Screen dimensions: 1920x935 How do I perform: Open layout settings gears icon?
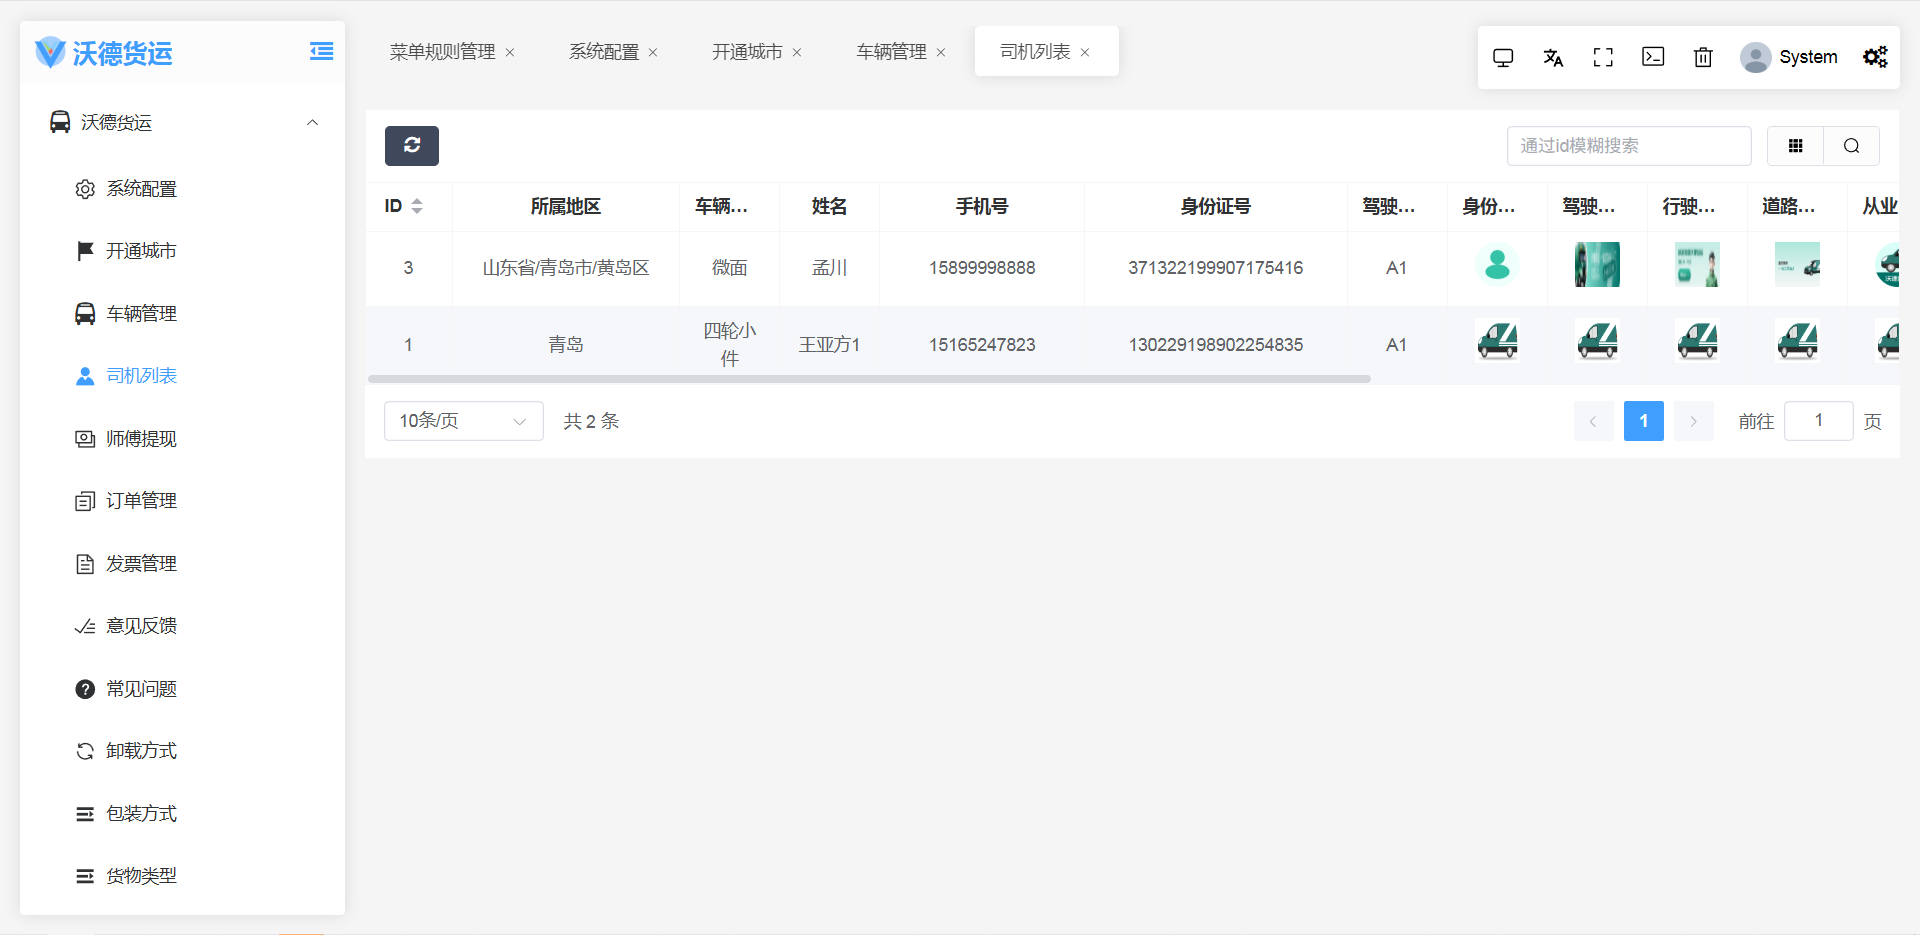point(1875,58)
